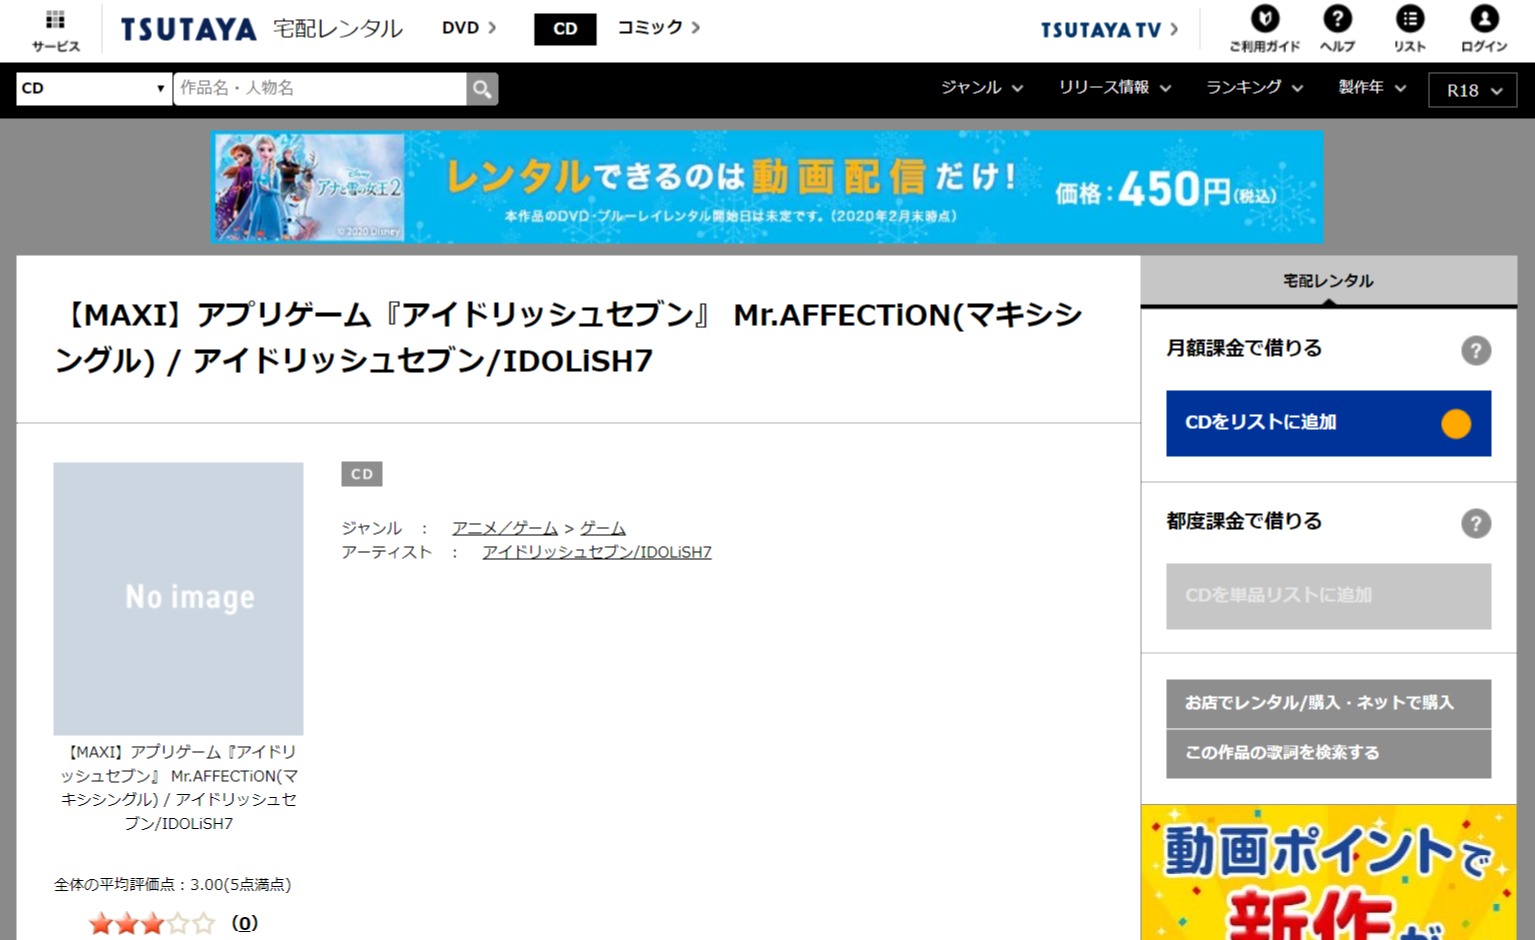Select the 宅配レンタル tab
This screenshot has height=940, width=1535.
1328,281
